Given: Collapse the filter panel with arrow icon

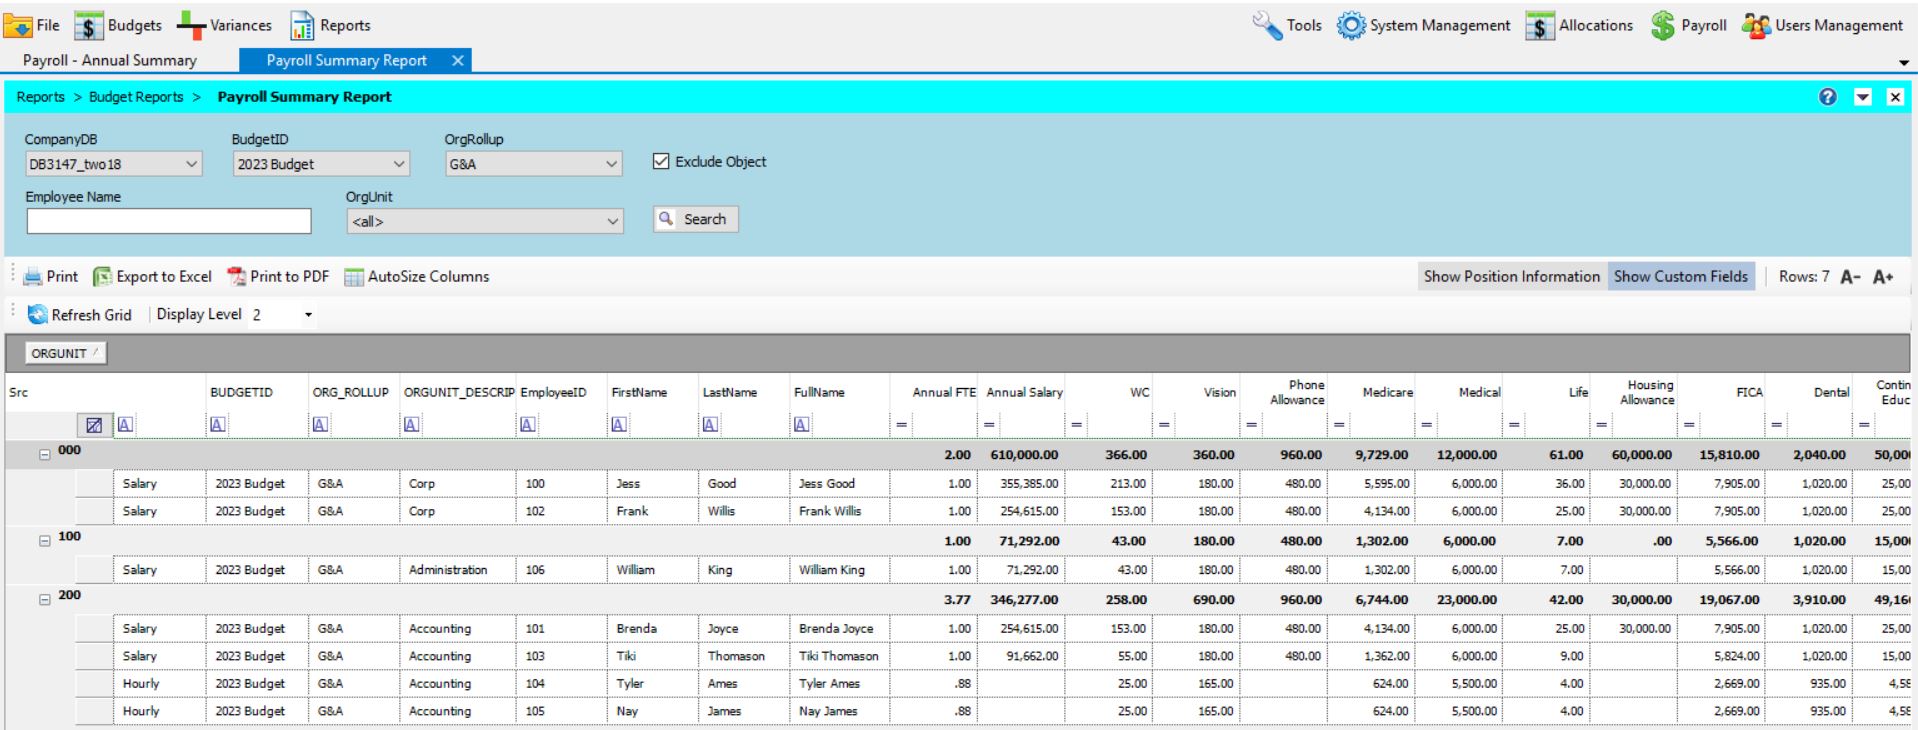Looking at the screenshot, I should [1863, 97].
